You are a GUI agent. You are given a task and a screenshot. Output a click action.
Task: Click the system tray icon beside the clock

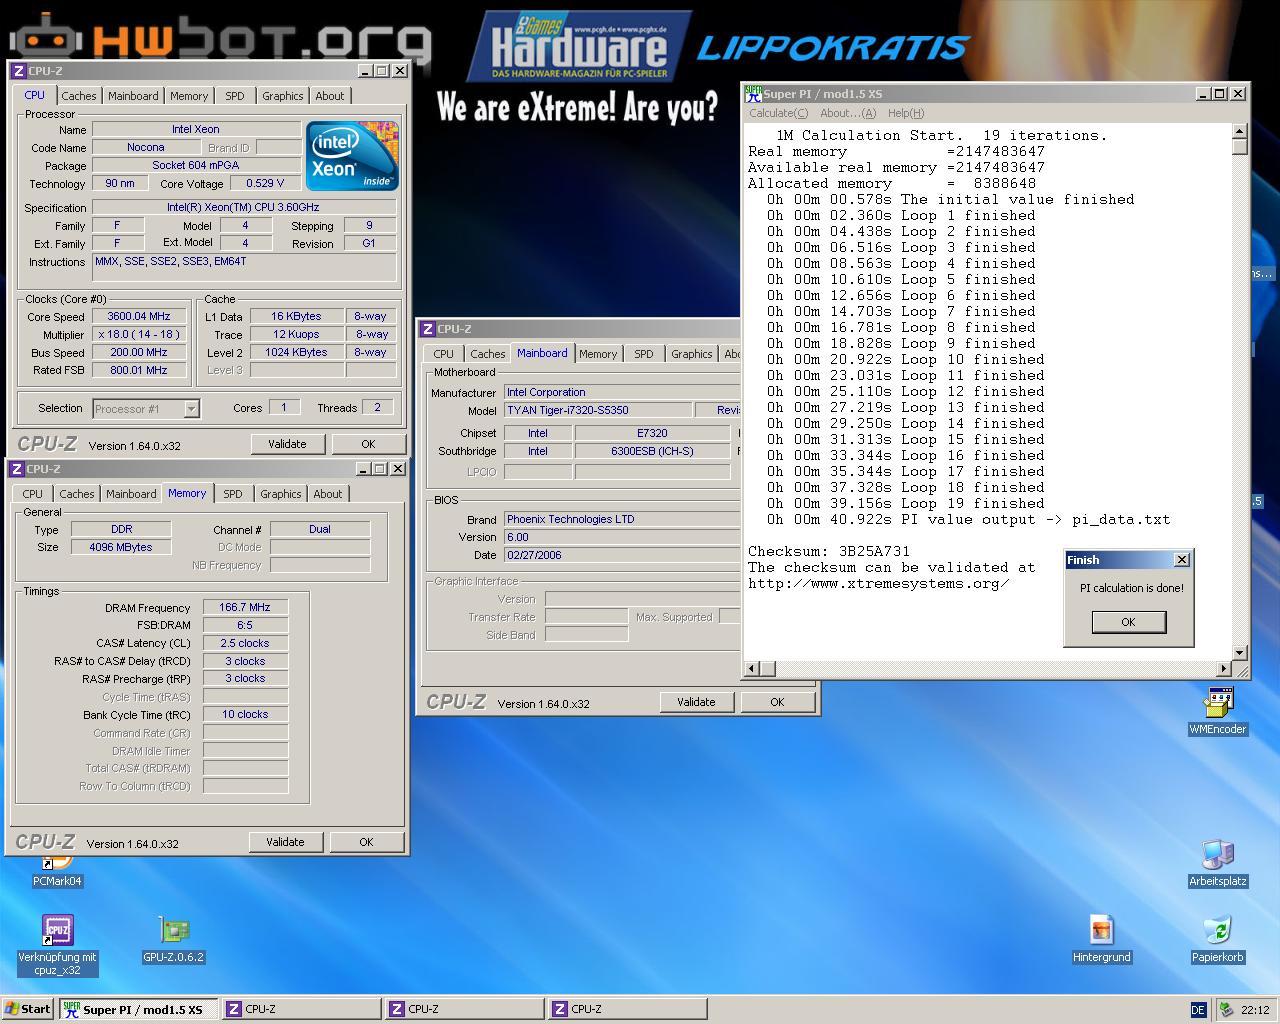(1227, 1010)
